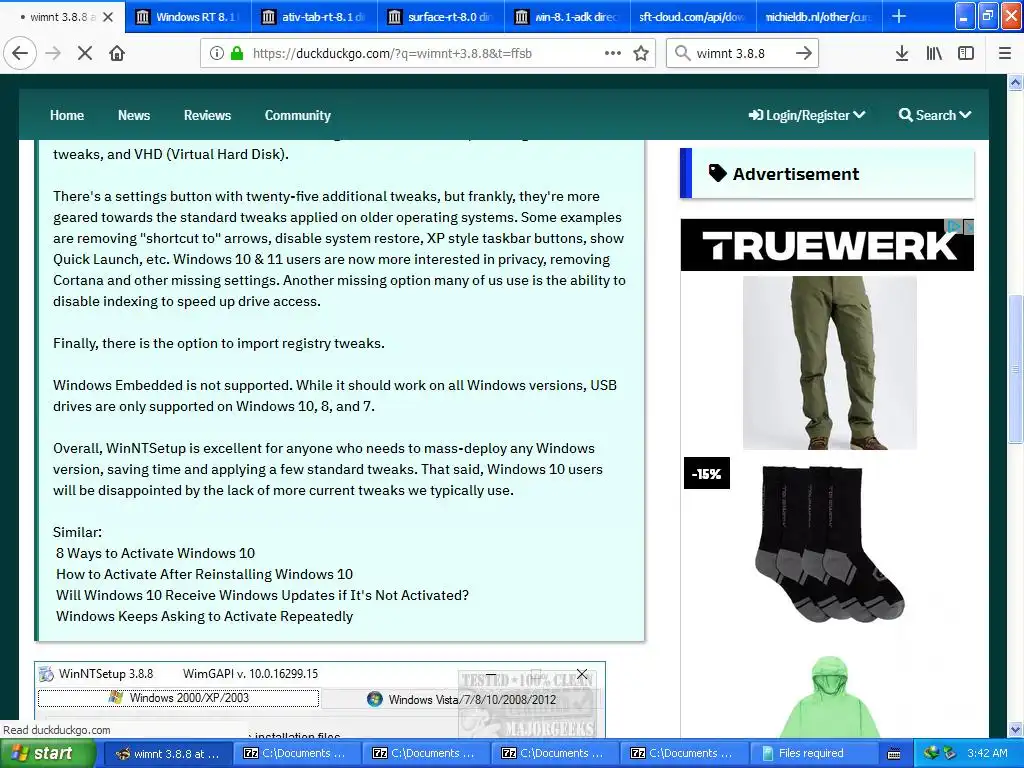The width and height of the screenshot is (1024, 768).
Task: Switch to the win-8.1-adk tab
Action: tap(567, 17)
